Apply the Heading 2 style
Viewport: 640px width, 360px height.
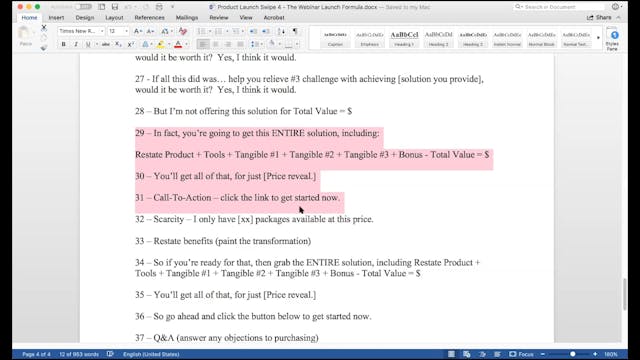(438, 39)
